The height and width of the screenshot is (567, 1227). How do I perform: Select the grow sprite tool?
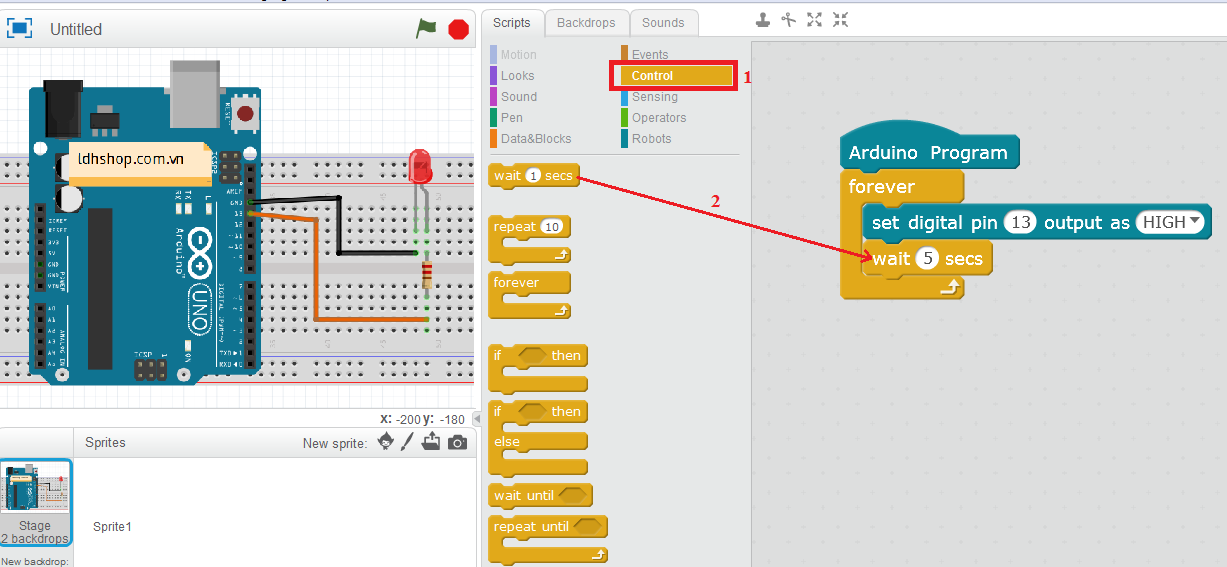click(x=814, y=19)
